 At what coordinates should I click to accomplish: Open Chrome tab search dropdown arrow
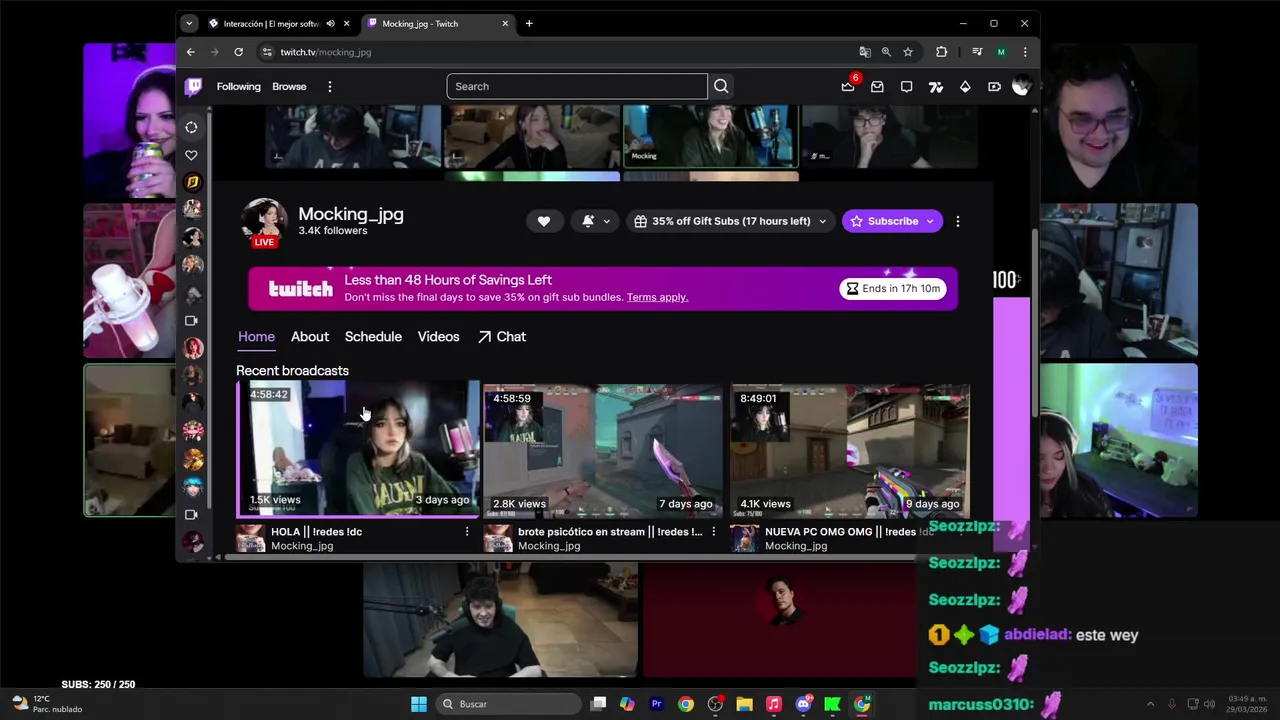click(x=189, y=23)
